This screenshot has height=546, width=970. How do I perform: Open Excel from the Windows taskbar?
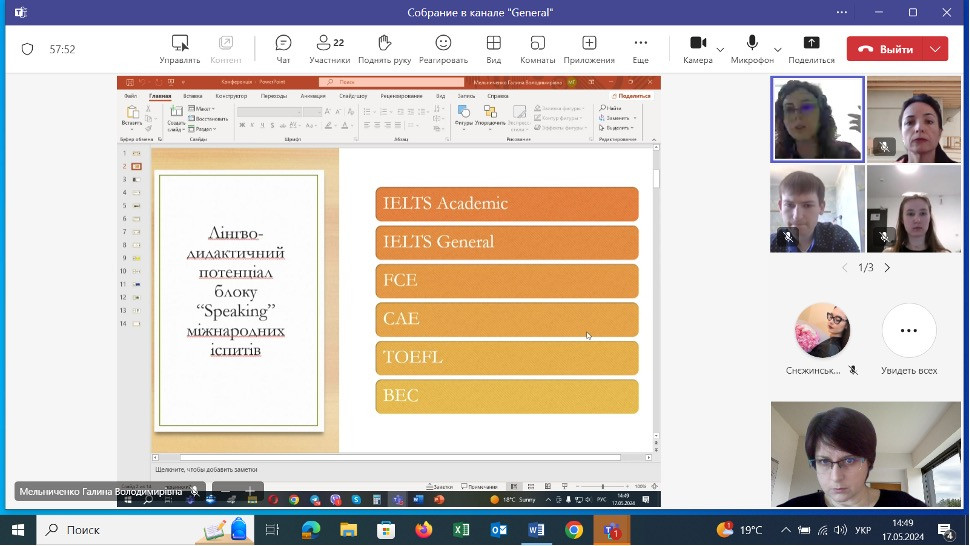click(x=461, y=530)
